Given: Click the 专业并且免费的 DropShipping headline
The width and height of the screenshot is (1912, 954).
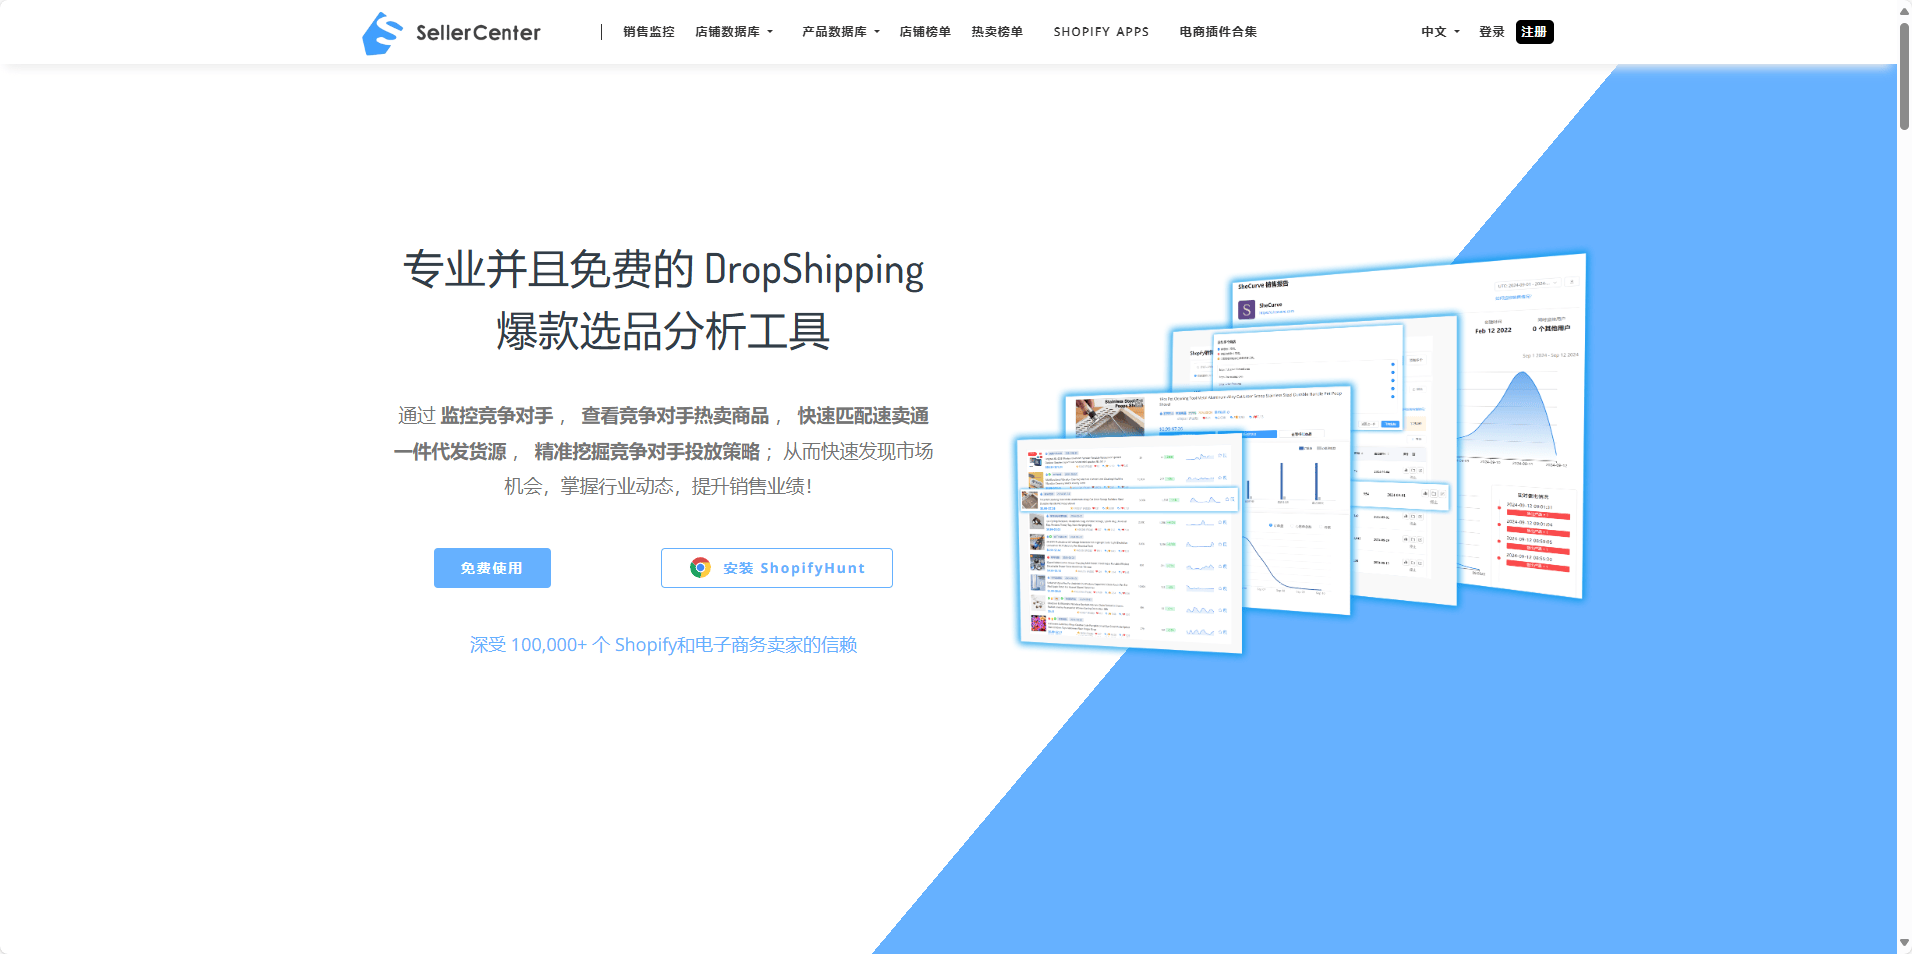Looking at the screenshot, I should point(664,300).
